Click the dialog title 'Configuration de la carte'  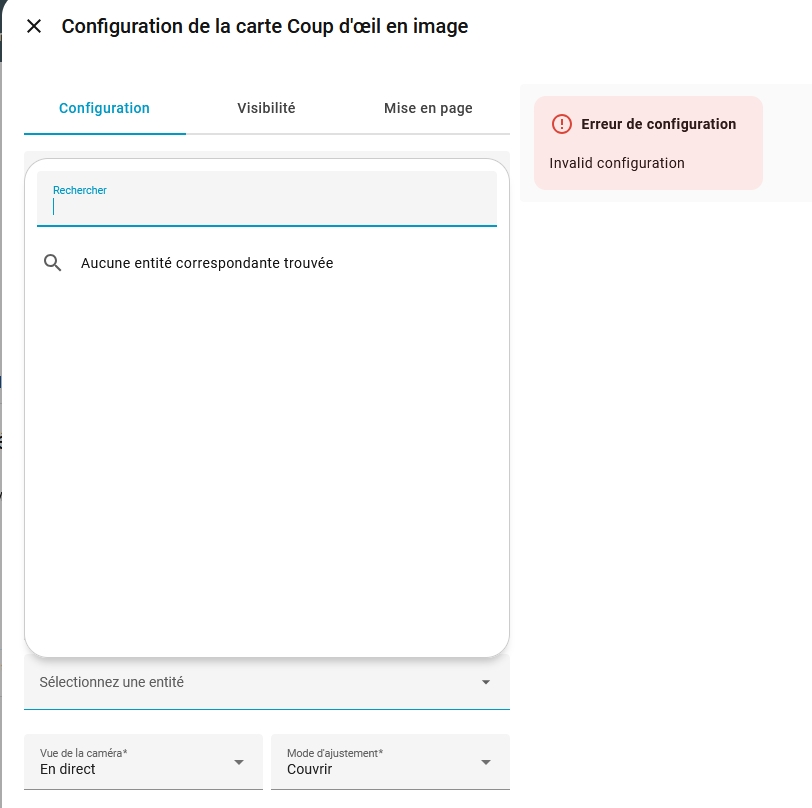[x=265, y=26]
